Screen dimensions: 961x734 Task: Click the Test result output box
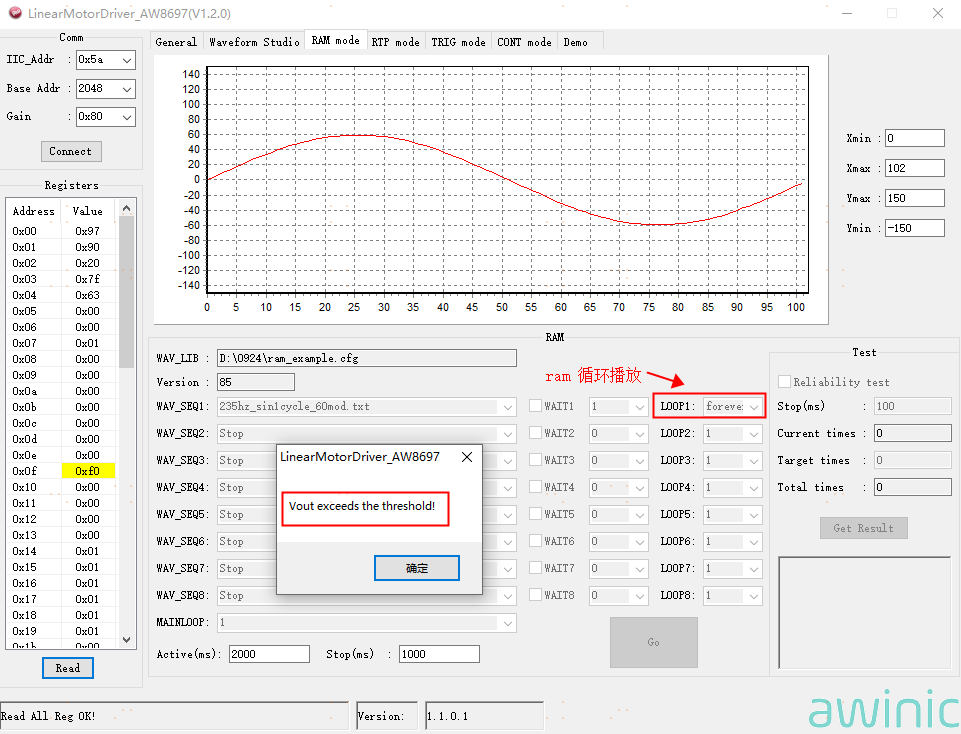coord(865,613)
